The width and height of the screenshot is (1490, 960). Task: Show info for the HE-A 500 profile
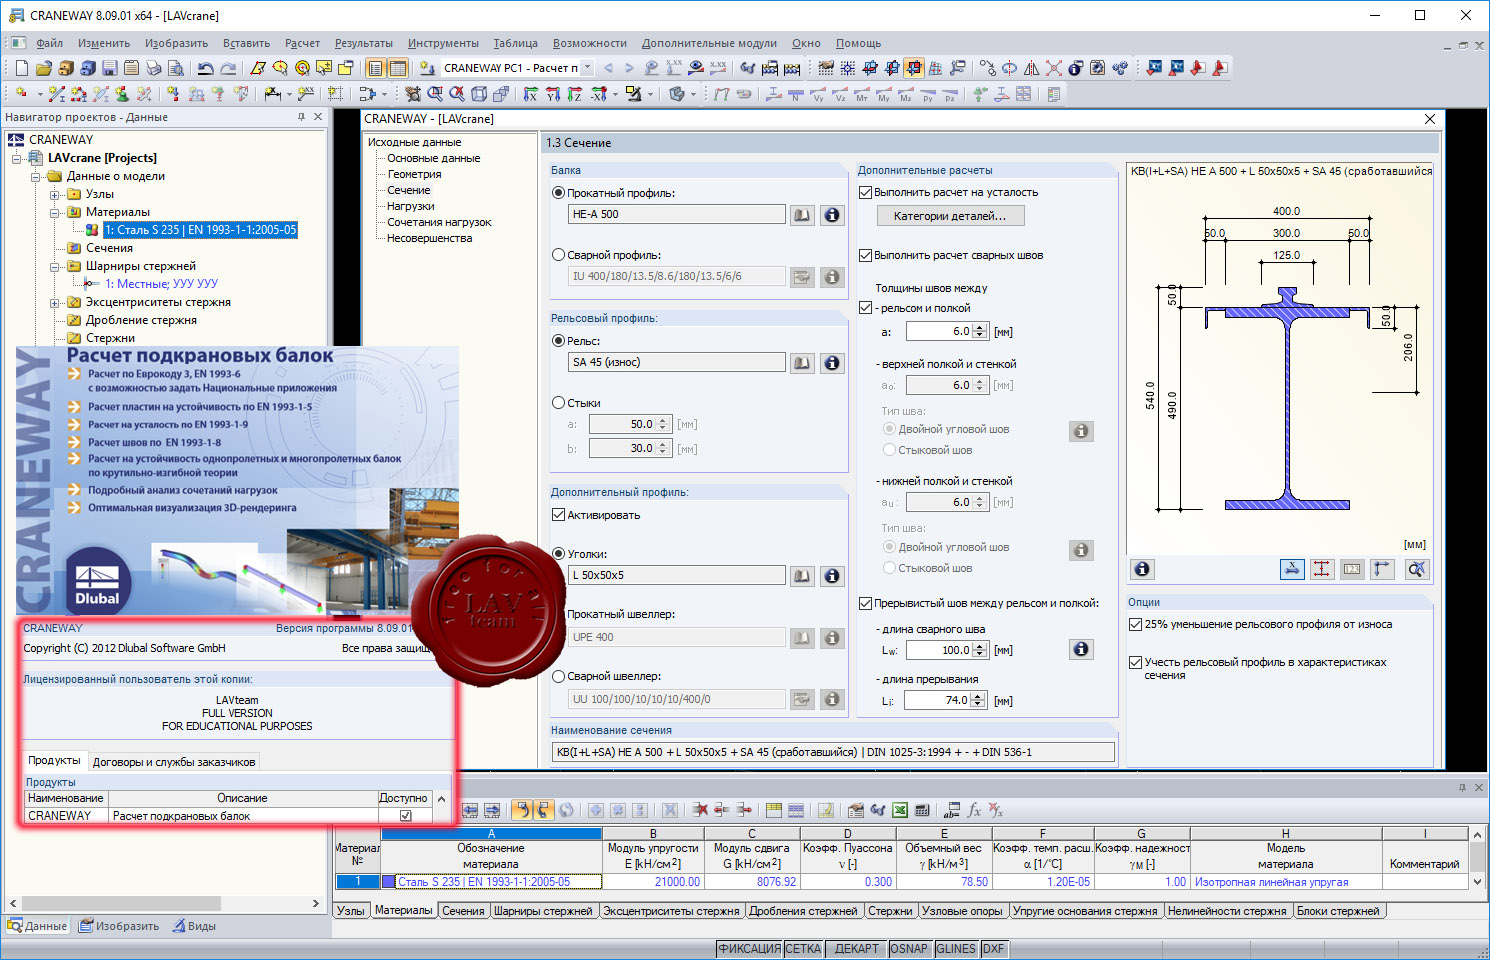point(832,215)
